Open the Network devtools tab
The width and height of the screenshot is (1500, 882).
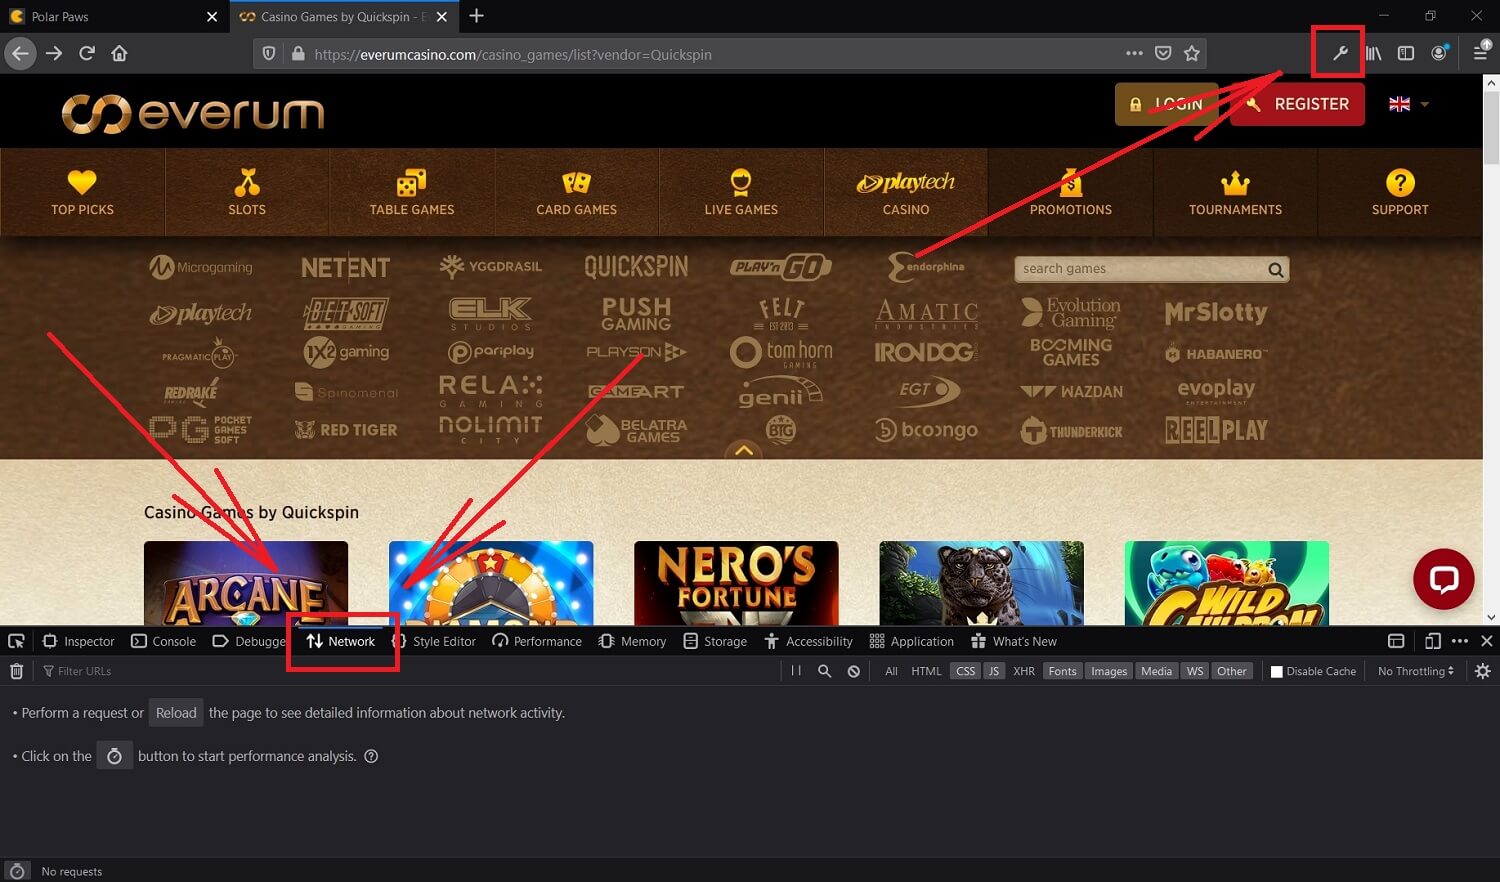tap(341, 641)
